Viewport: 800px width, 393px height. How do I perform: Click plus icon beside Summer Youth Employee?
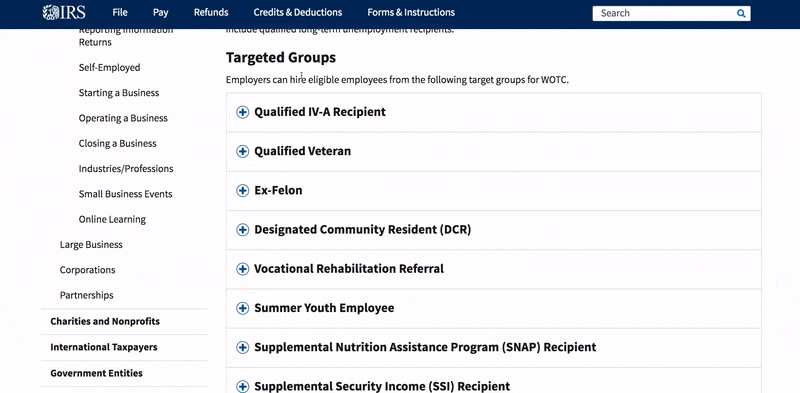[x=242, y=308]
